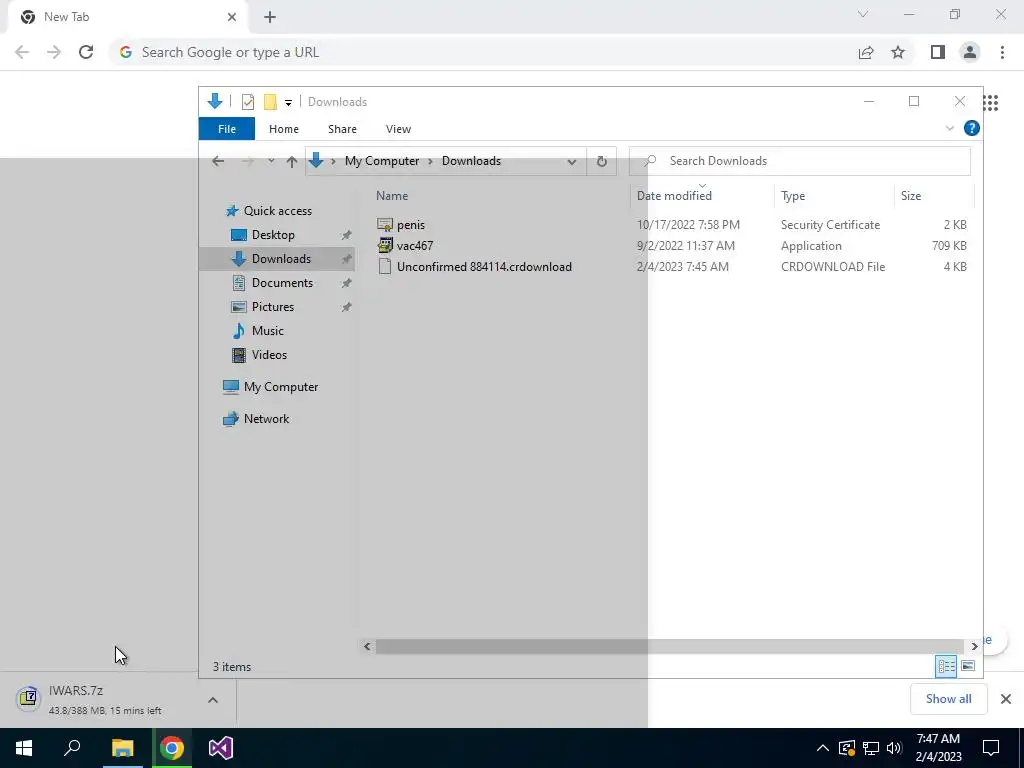Image resolution: width=1024 pixels, height=768 pixels.
Task: Close the Chrome downloads bar
Action: click(x=1006, y=699)
